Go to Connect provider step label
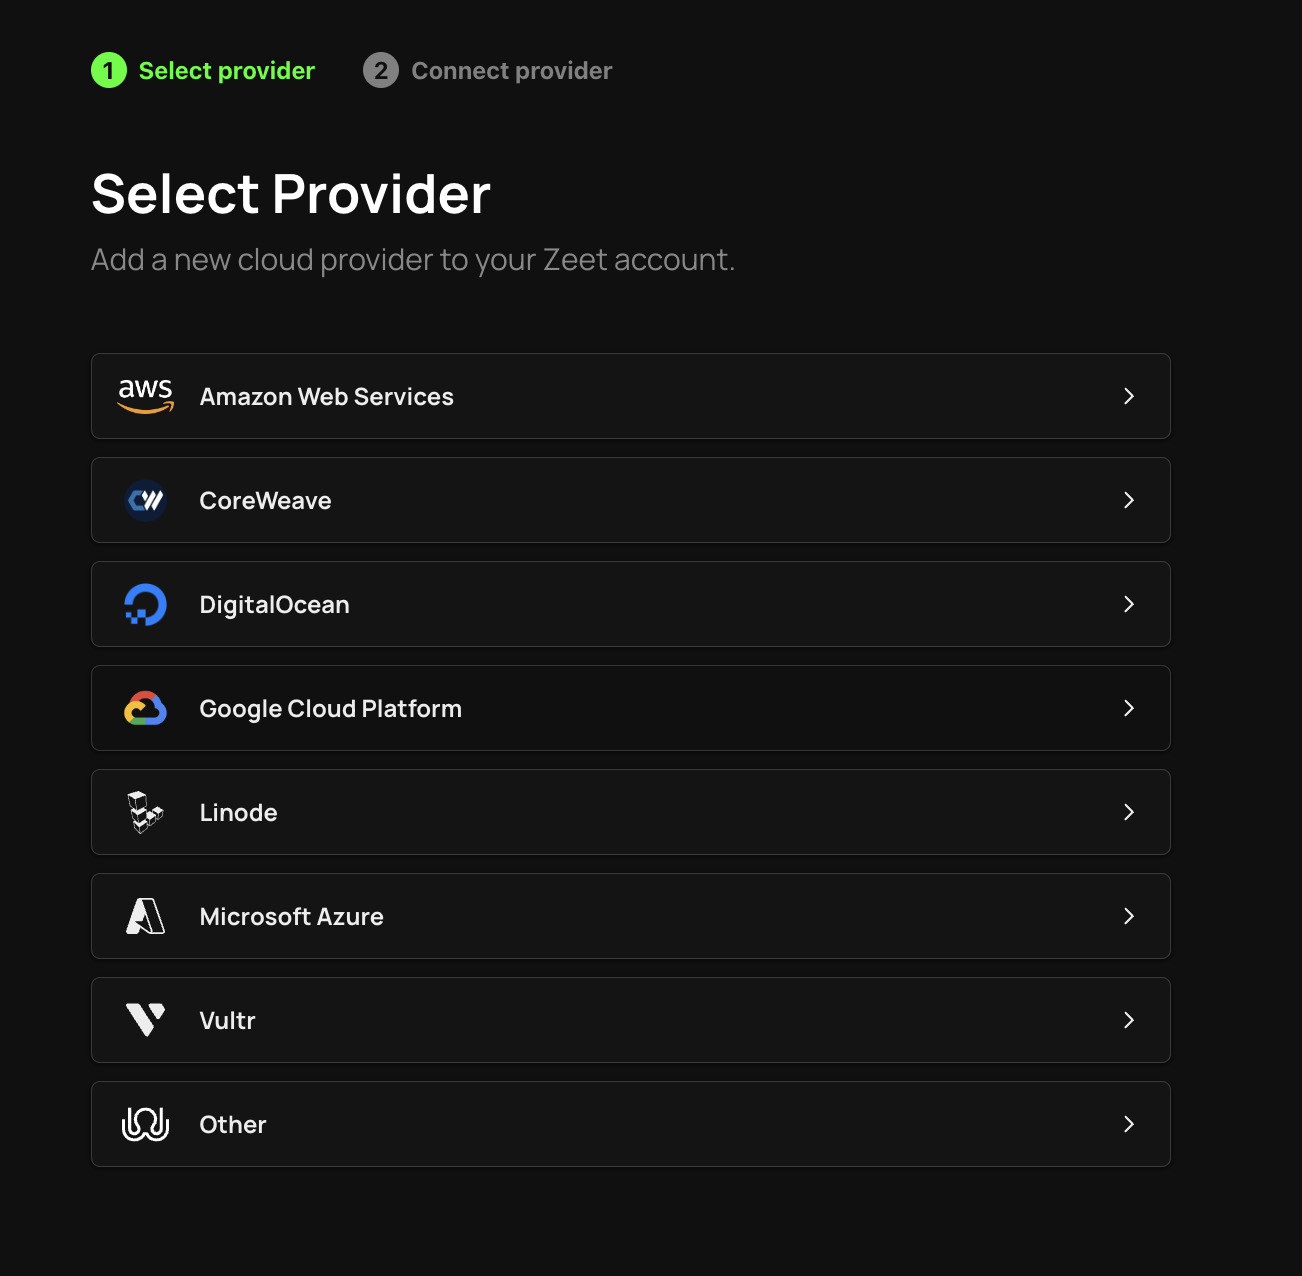Viewport: 1302px width, 1276px height. tap(512, 71)
